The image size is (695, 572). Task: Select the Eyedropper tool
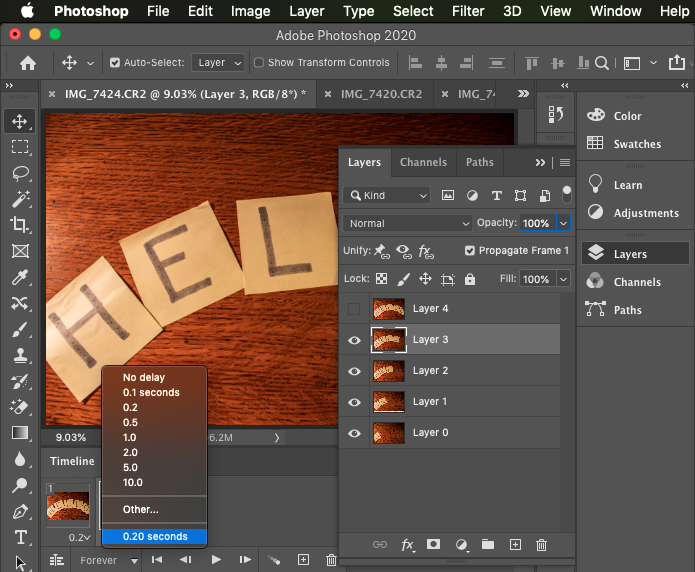point(19,277)
